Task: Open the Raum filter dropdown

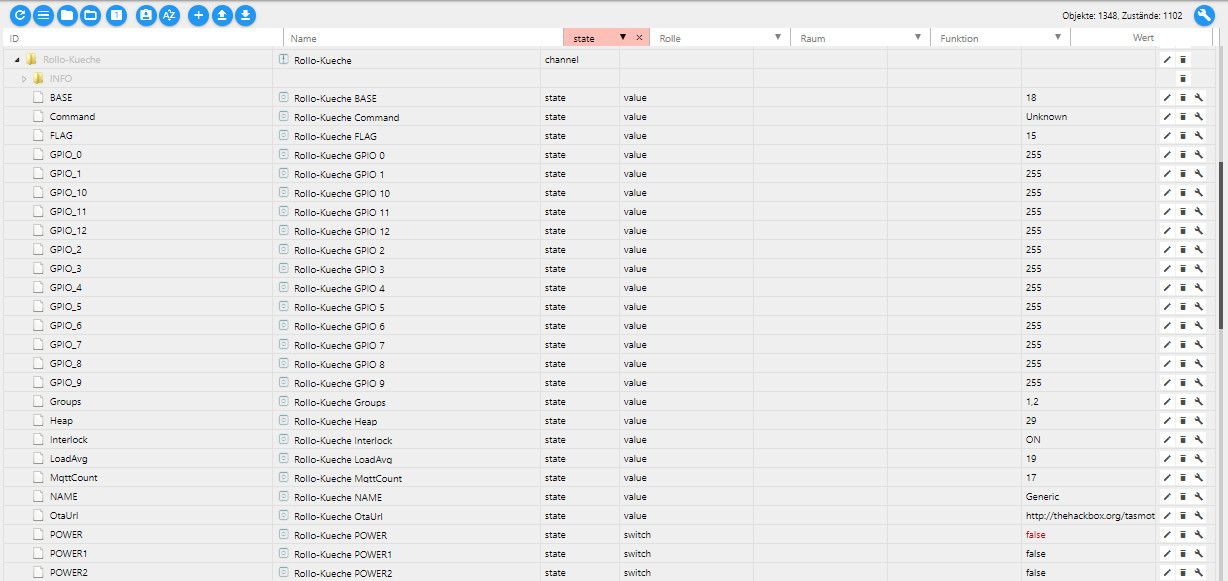Action: (x=918, y=37)
